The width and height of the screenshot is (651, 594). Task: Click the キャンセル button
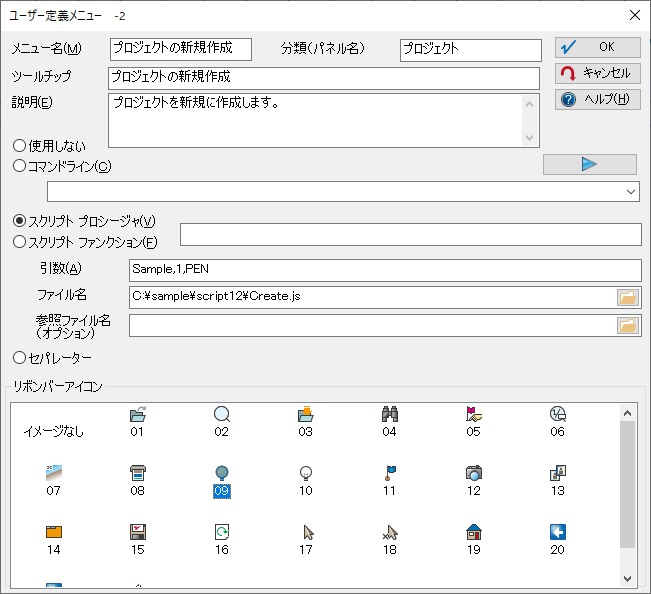click(598, 73)
